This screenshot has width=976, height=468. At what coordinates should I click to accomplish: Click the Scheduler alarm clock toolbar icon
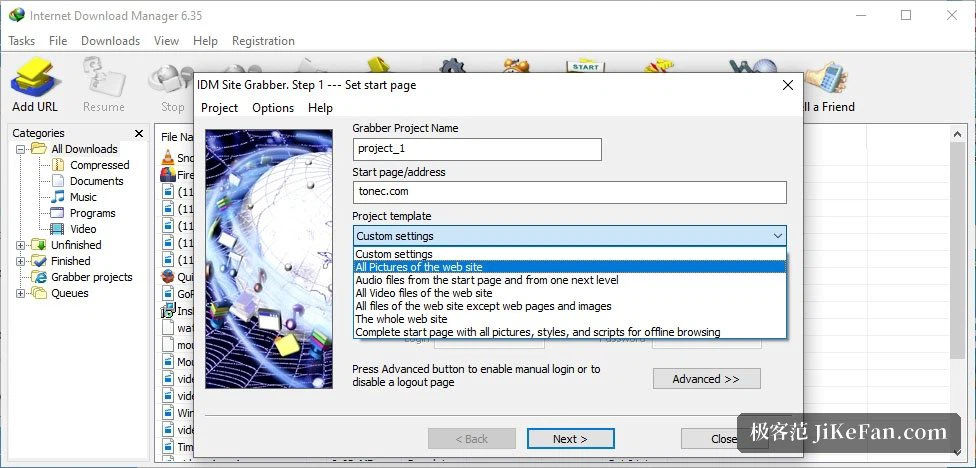[515, 65]
